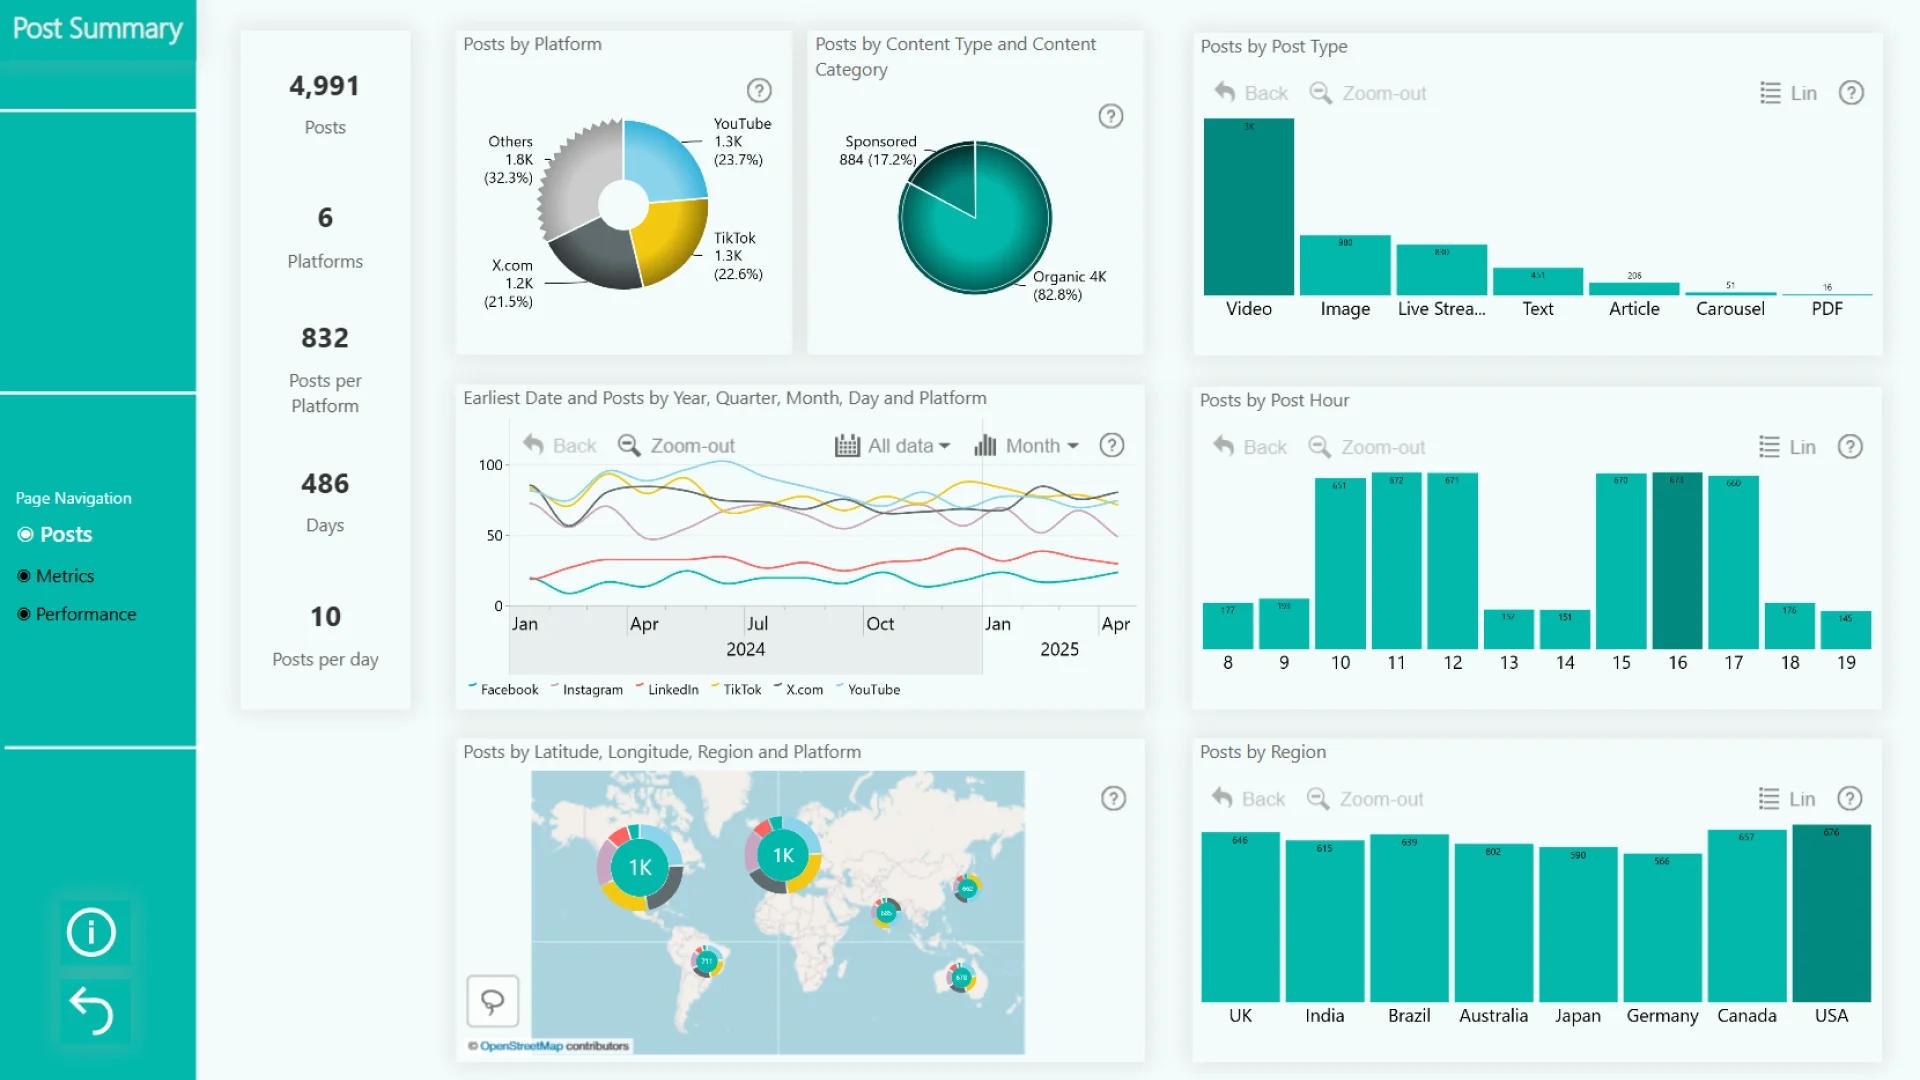This screenshot has width=1920, height=1080.
Task: Toggle Lin scale in Posts by Post Hour
Action: coord(1787,447)
